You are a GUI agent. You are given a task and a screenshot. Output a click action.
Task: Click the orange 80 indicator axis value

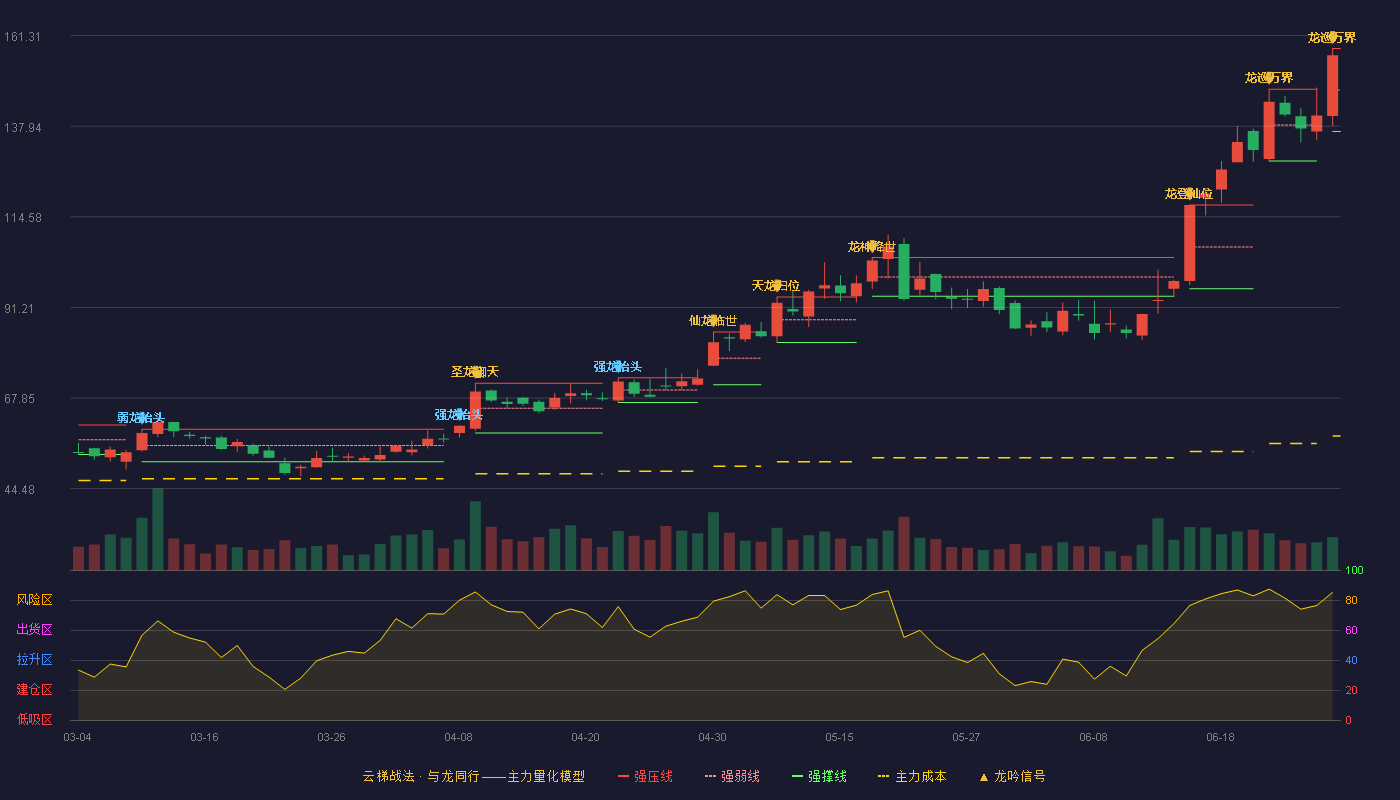(1351, 601)
